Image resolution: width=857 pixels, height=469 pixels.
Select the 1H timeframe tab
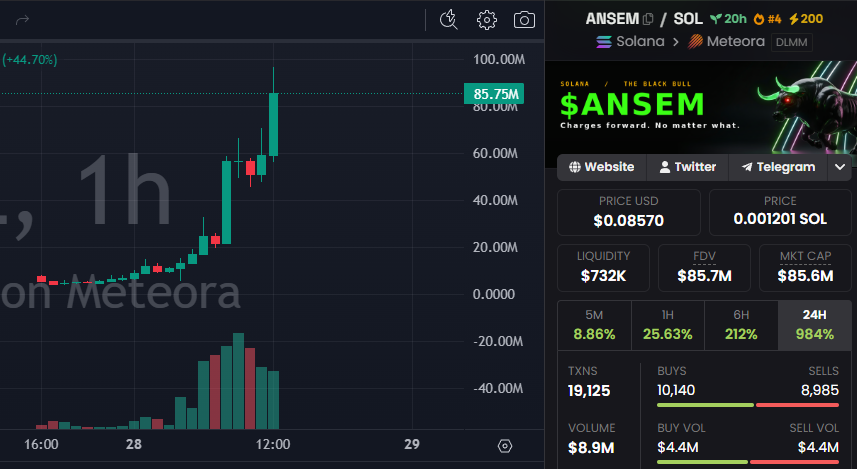coord(668,325)
